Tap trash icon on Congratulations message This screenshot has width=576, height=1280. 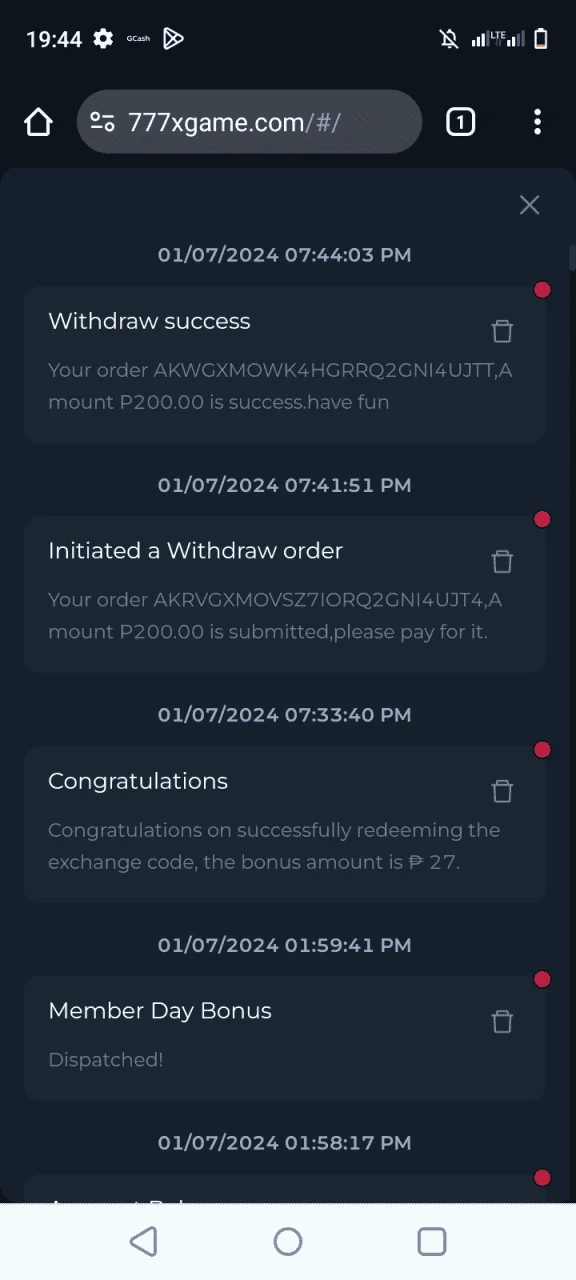coord(502,791)
